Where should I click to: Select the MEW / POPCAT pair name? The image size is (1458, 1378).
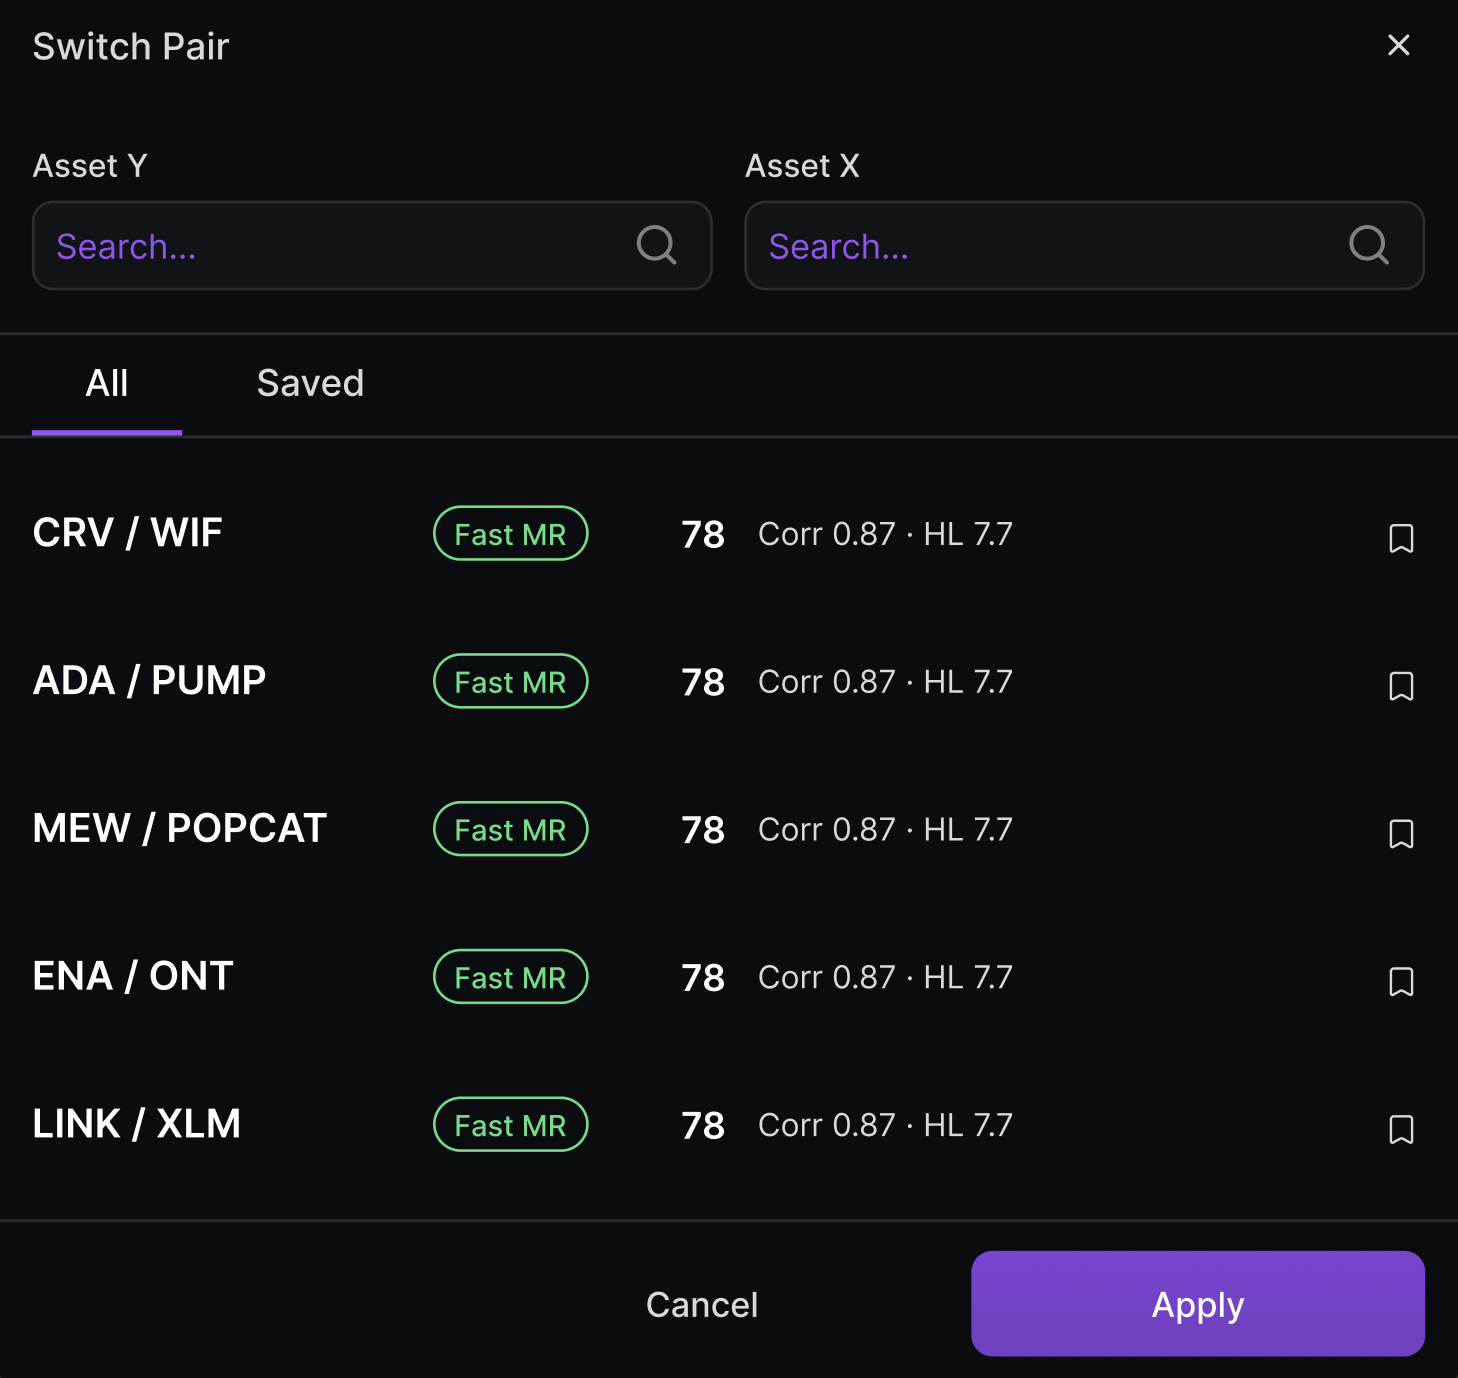pyautogui.click(x=180, y=829)
